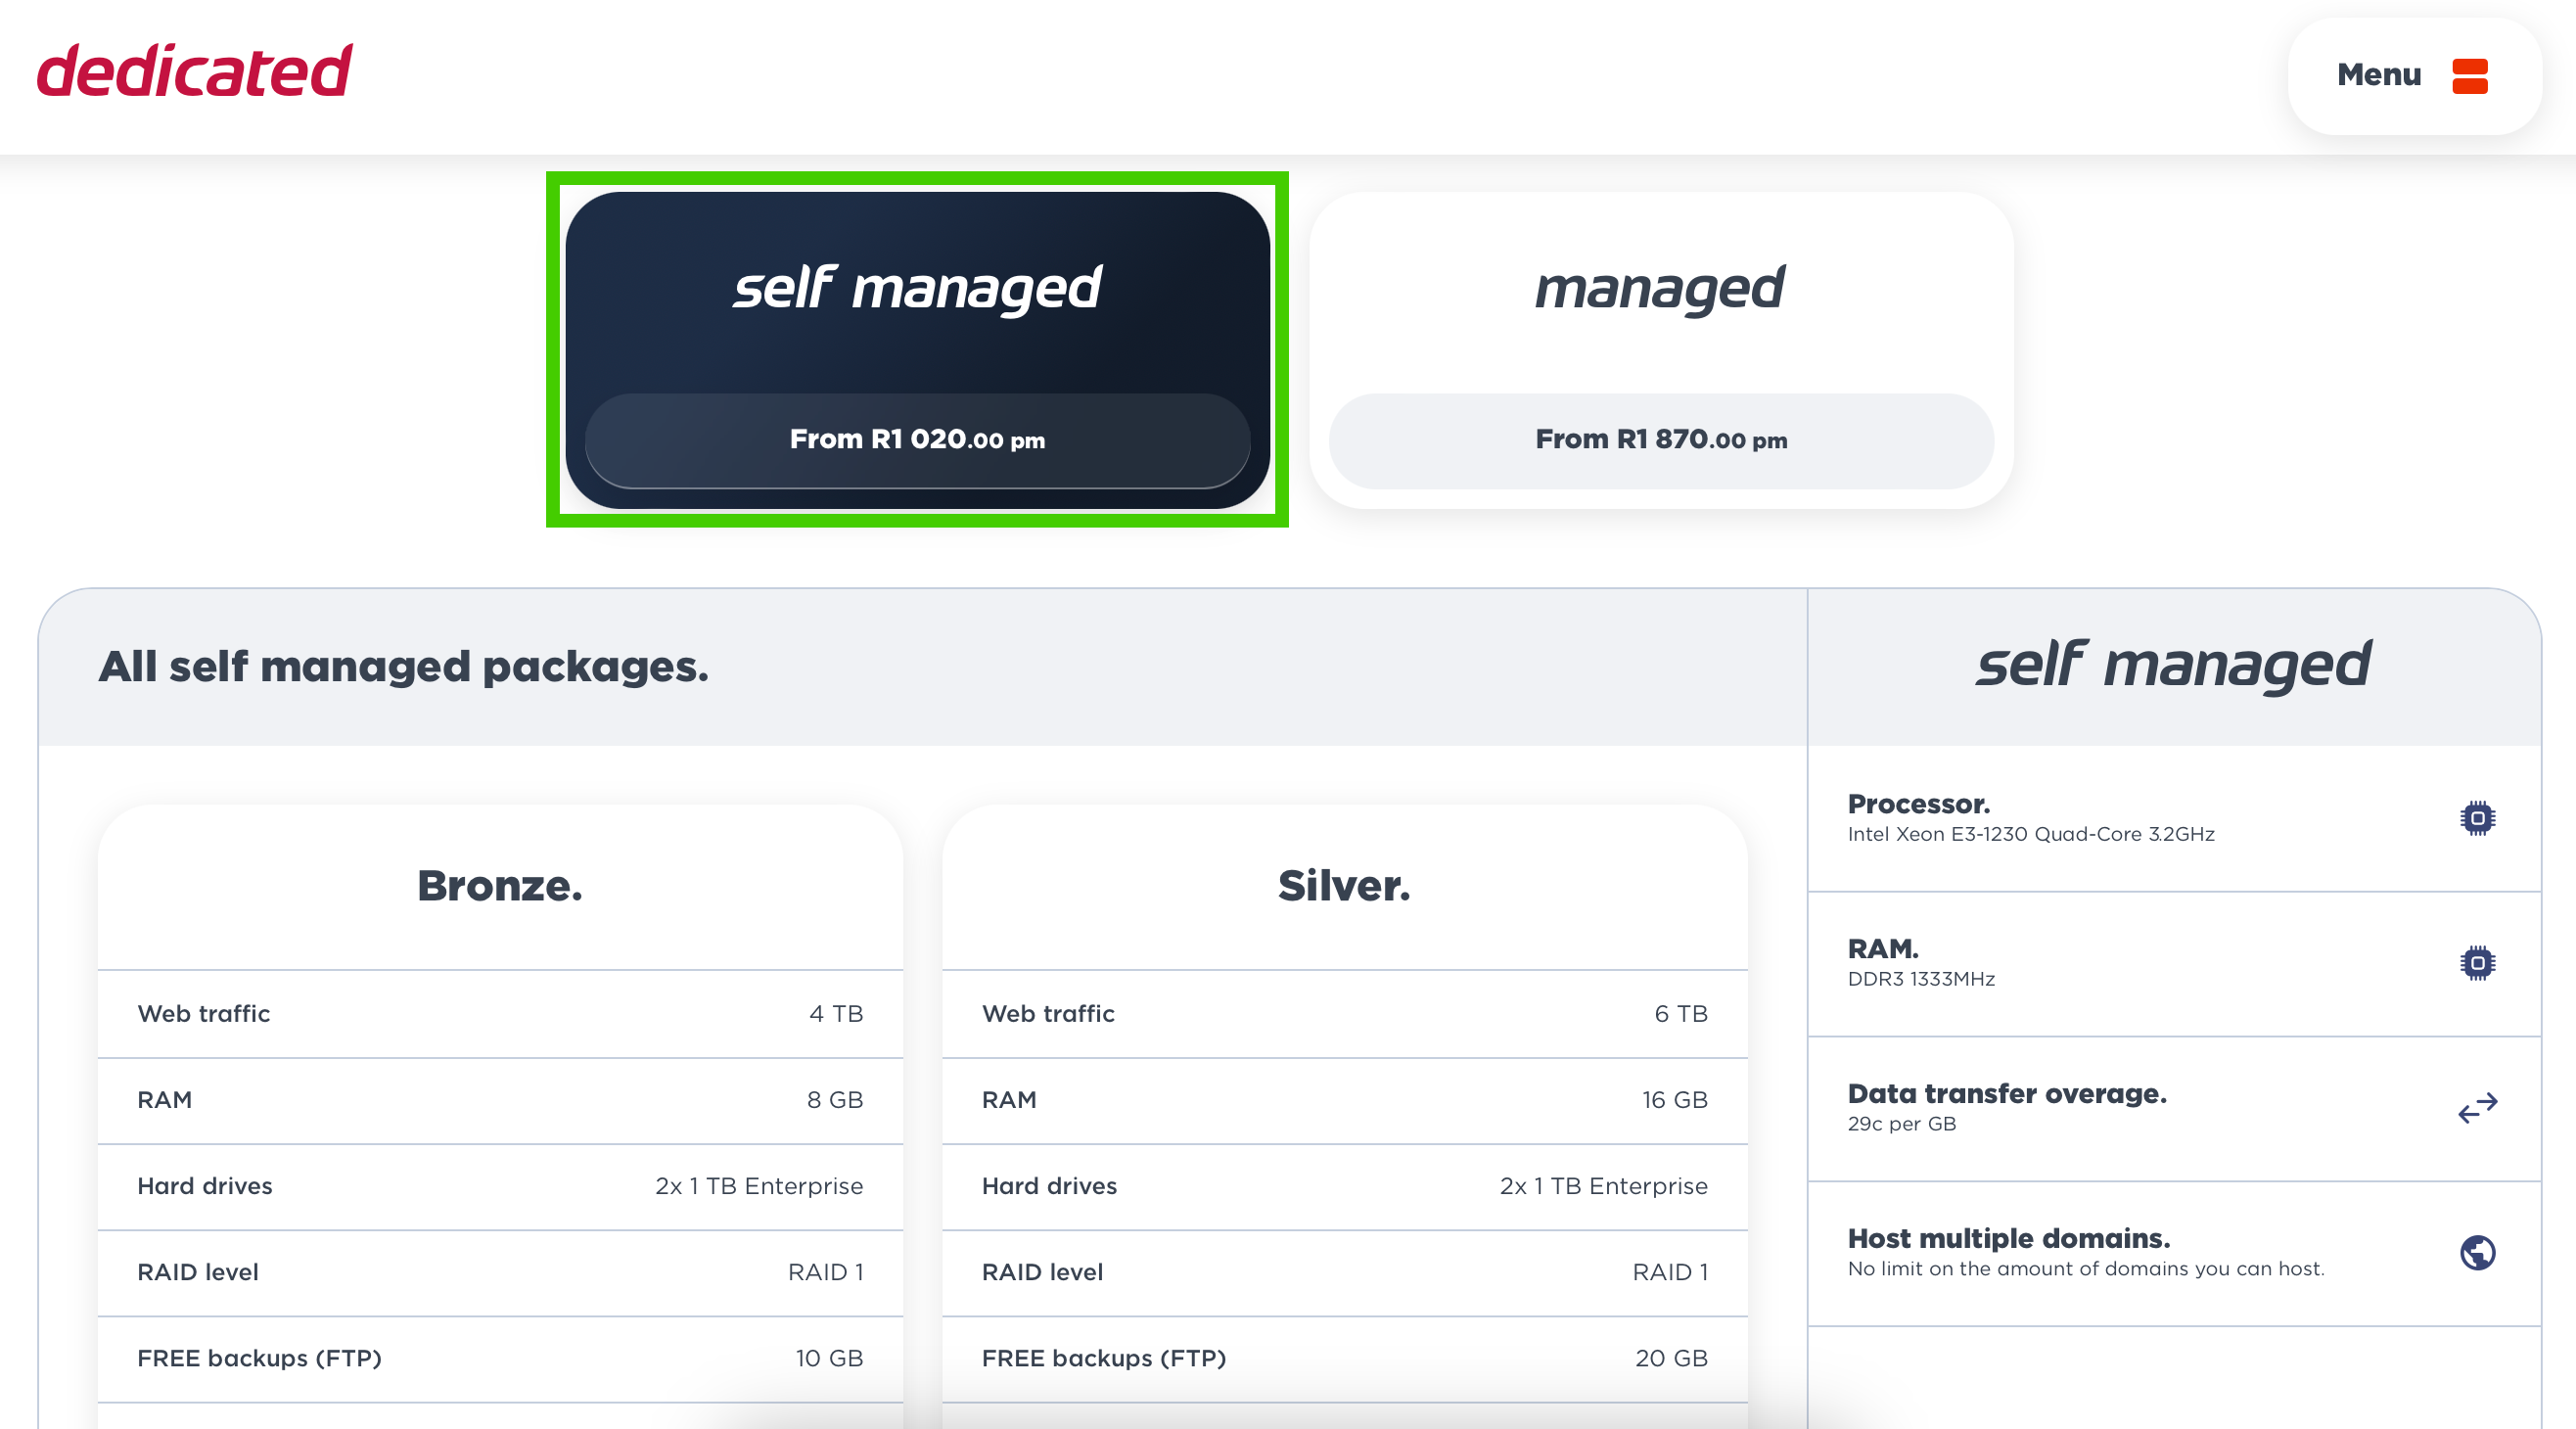This screenshot has width=2576, height=1429.
Task: Click the Bronze Hard drives row
Action: click(x=500, y=1186)
